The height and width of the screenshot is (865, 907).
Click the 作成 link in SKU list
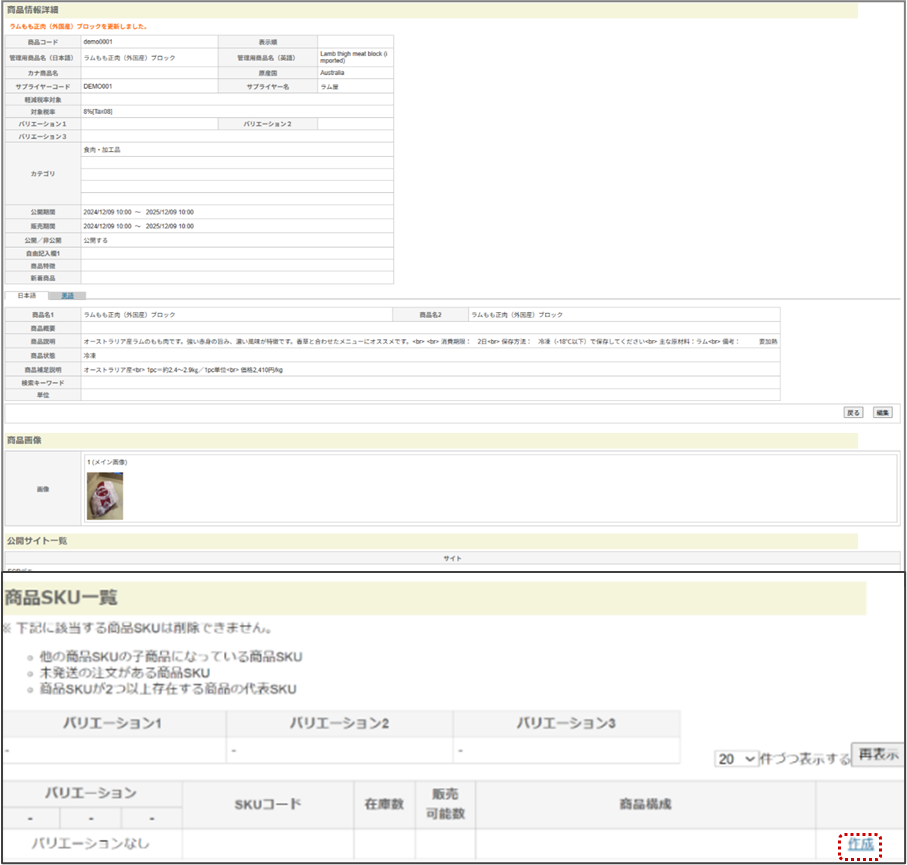coord(860,844)
